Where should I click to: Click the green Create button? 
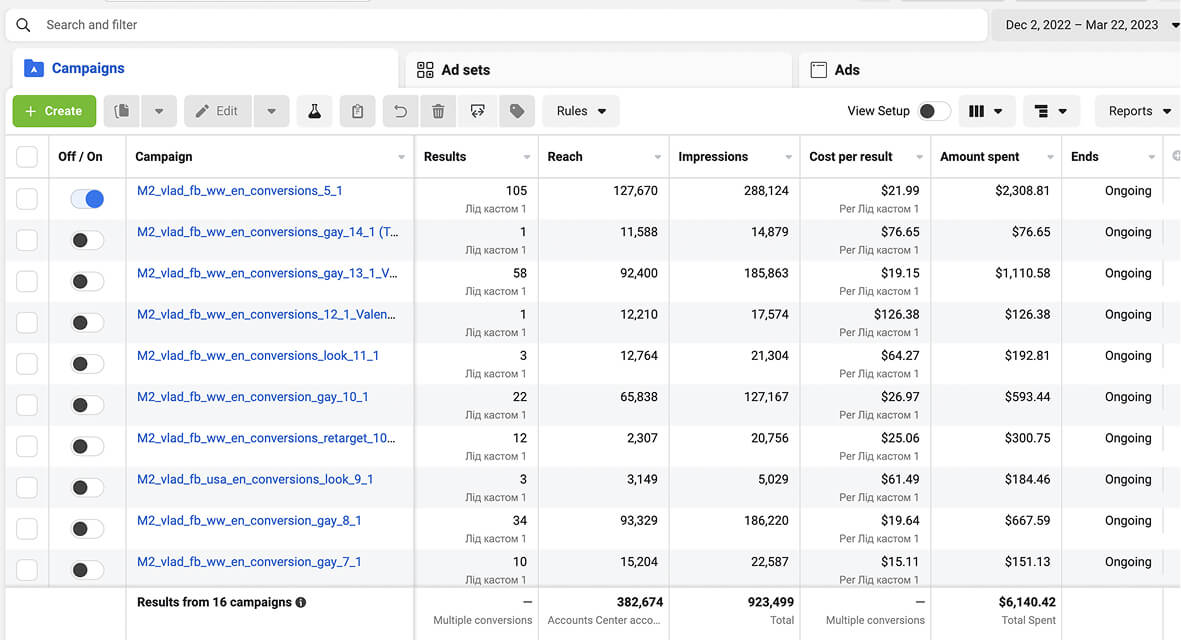point(54,111)
